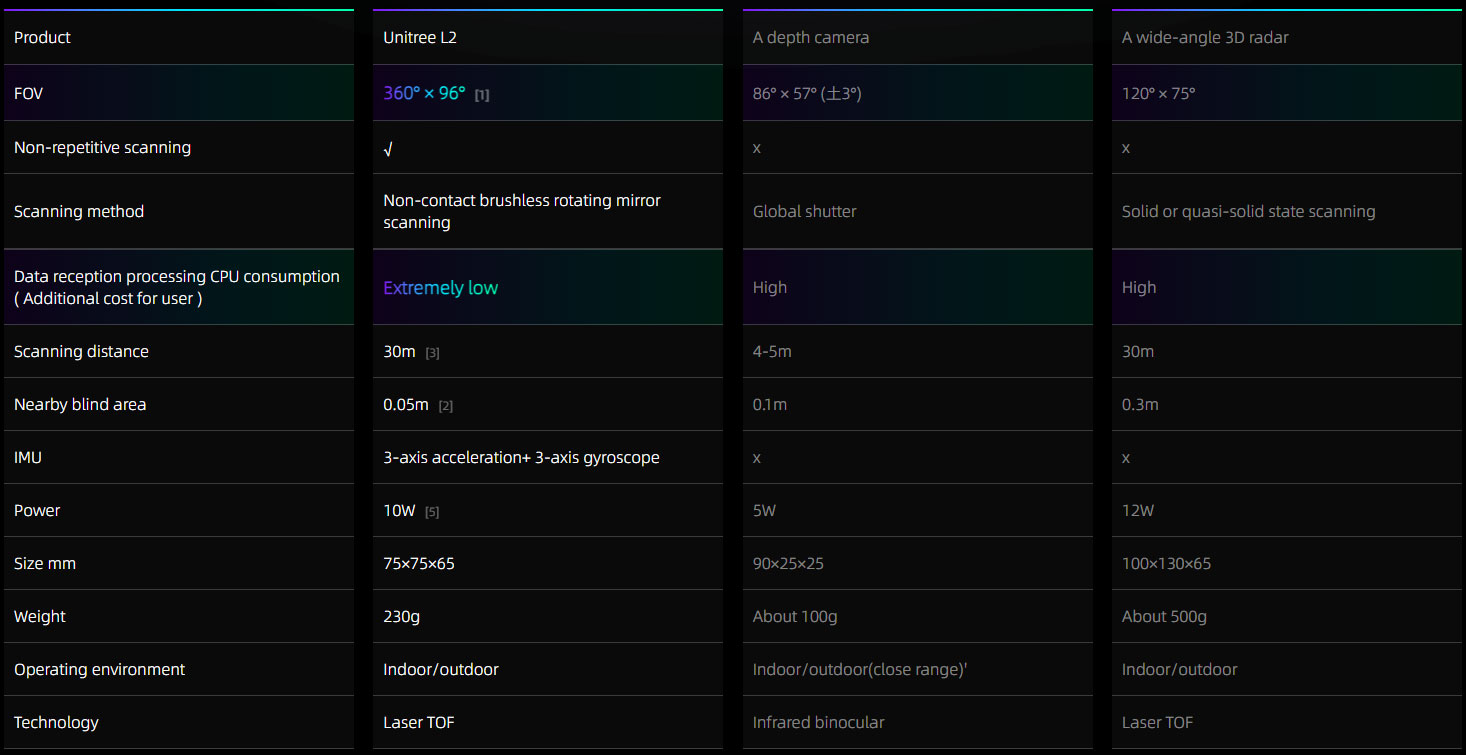Click the 'Non-repetitive scanning' row label

[x=102, y=147]
